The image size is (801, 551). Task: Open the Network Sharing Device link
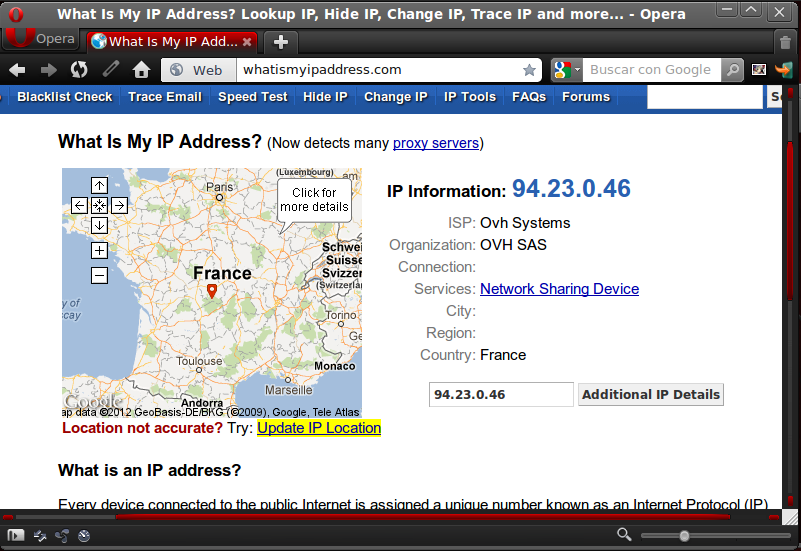[559, 289]
